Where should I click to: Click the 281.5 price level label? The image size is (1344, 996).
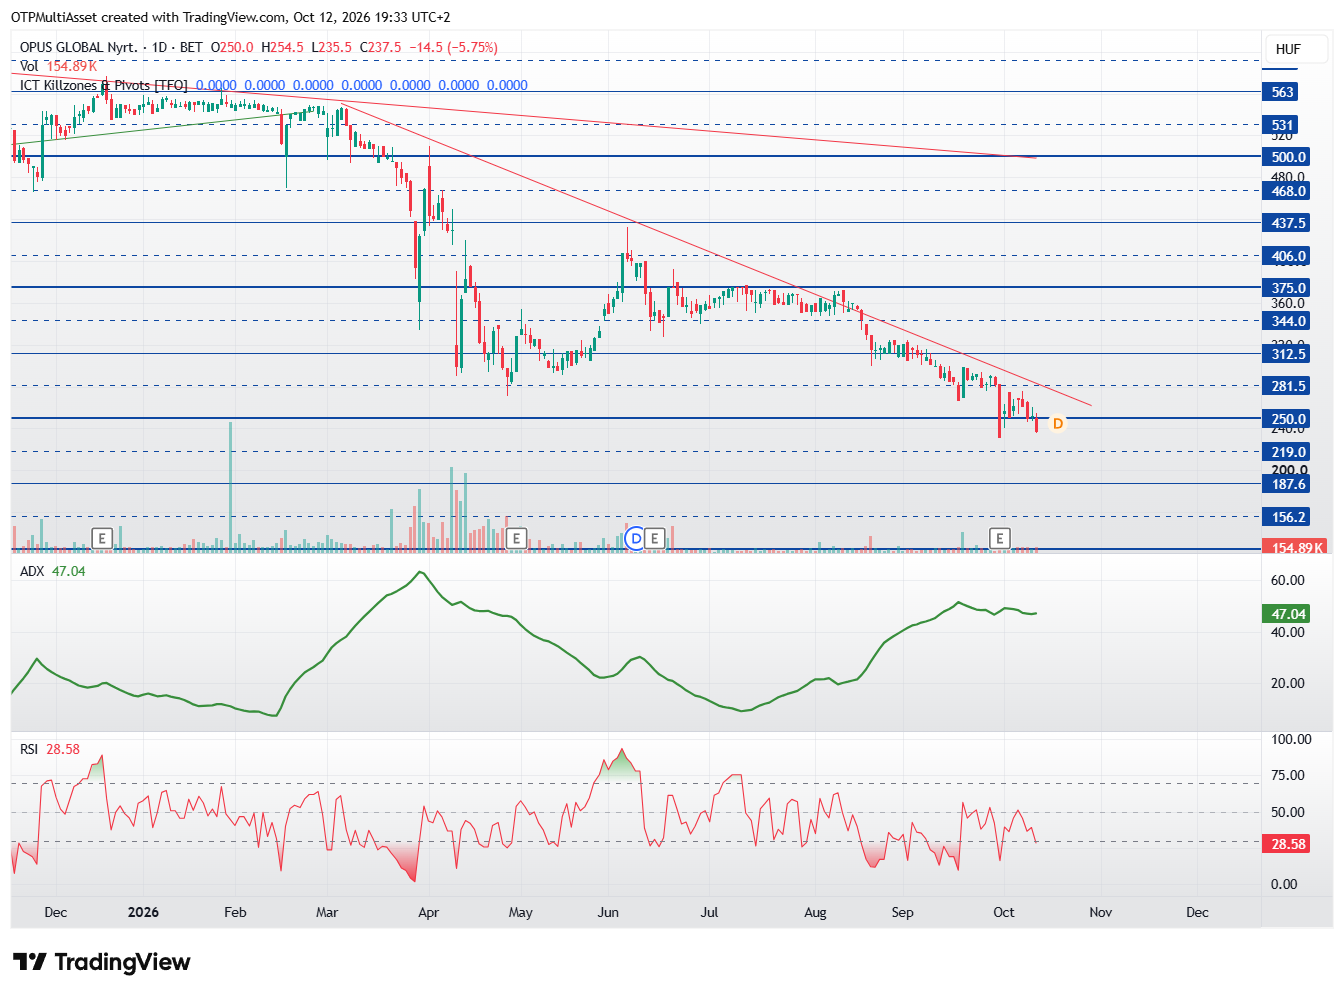point(1288,386)
